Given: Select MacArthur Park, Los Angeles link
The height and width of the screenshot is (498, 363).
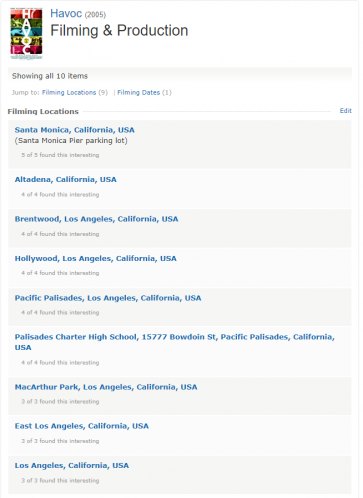Looking at the screenshot, I should coord(106,387).
